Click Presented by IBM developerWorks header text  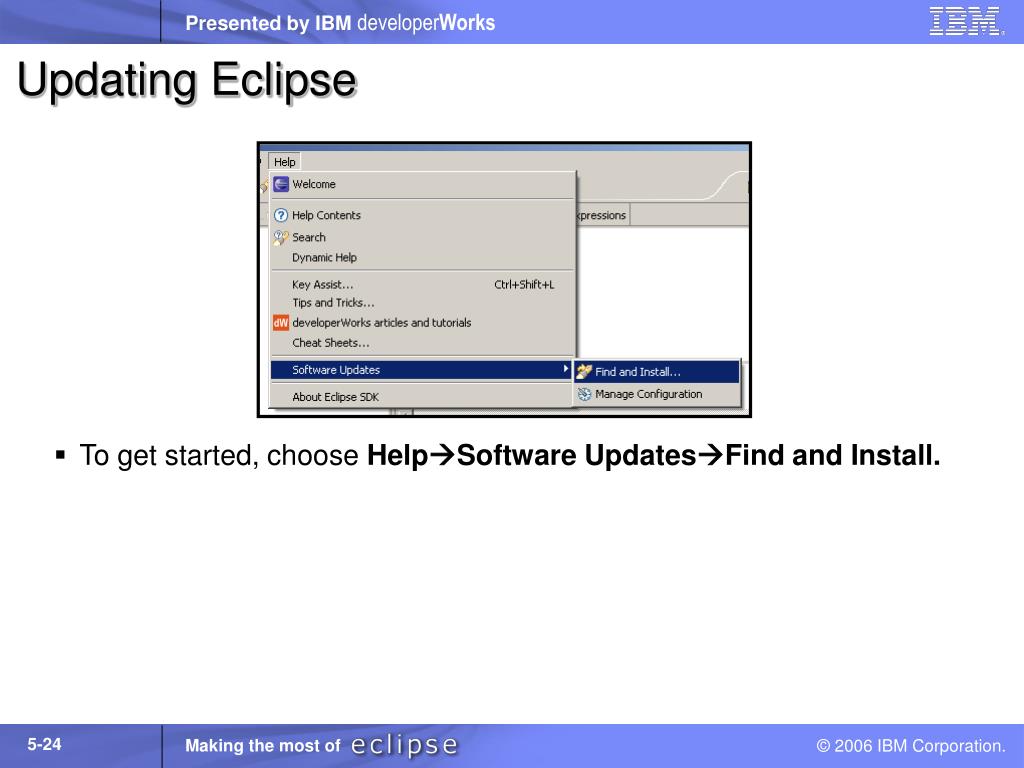point(340,23)
